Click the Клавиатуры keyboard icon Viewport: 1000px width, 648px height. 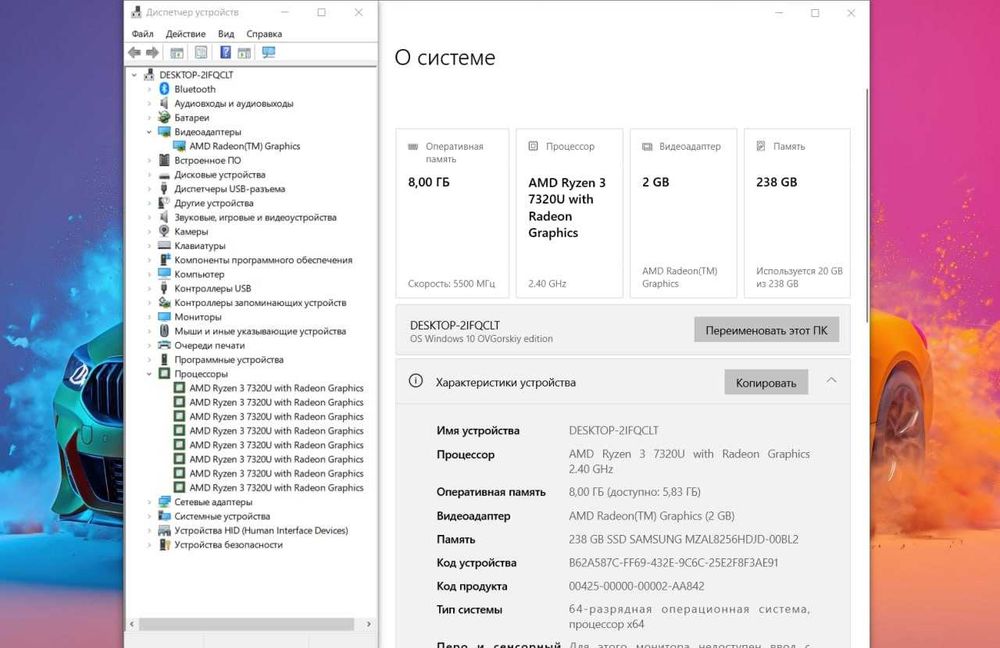(x=164, y=246)
